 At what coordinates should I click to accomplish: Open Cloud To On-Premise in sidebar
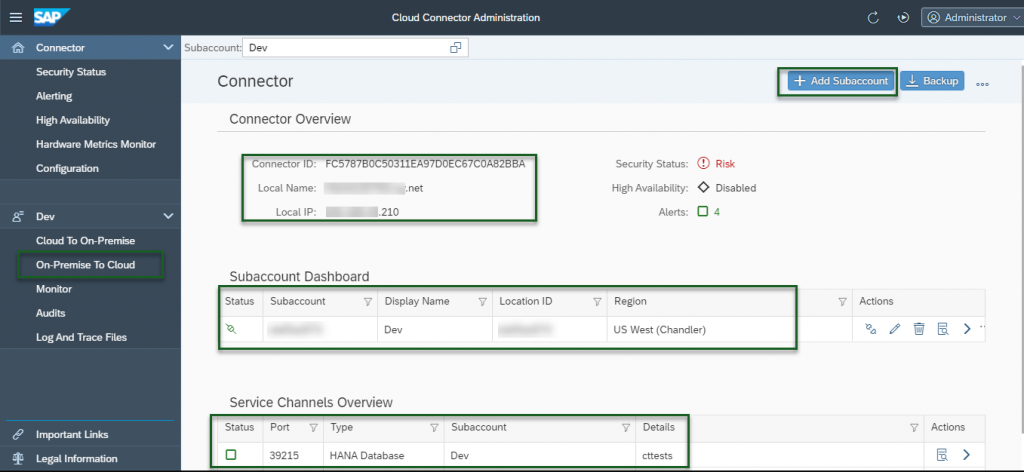86,241
